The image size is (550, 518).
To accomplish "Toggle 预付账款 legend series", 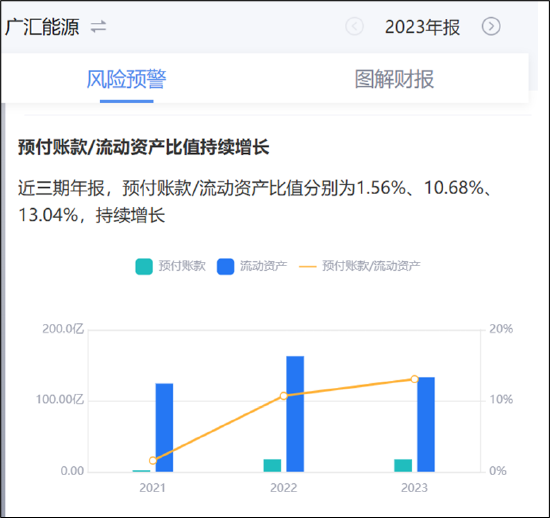I will pos(170,266).
